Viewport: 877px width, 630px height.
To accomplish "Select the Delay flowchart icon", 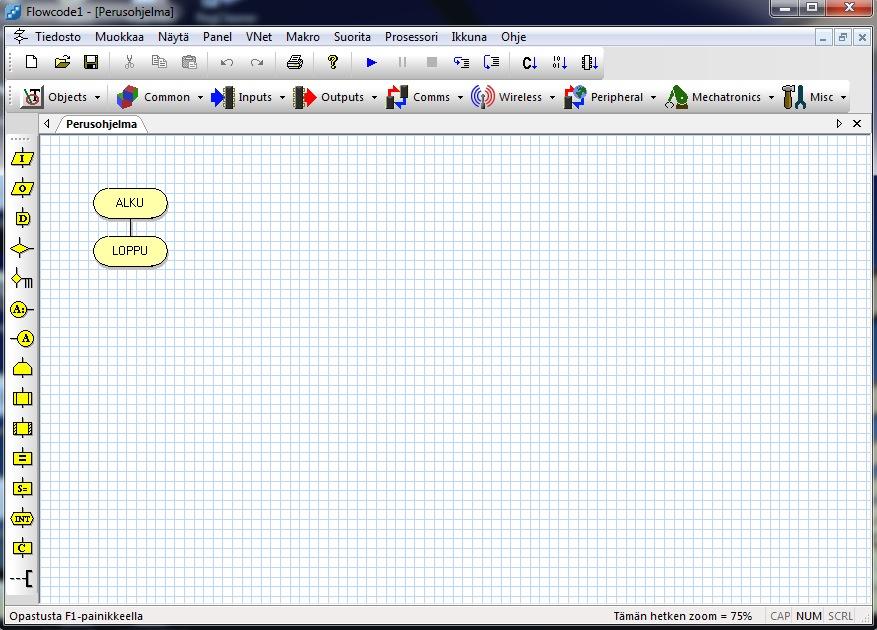I will coord(22,219).
